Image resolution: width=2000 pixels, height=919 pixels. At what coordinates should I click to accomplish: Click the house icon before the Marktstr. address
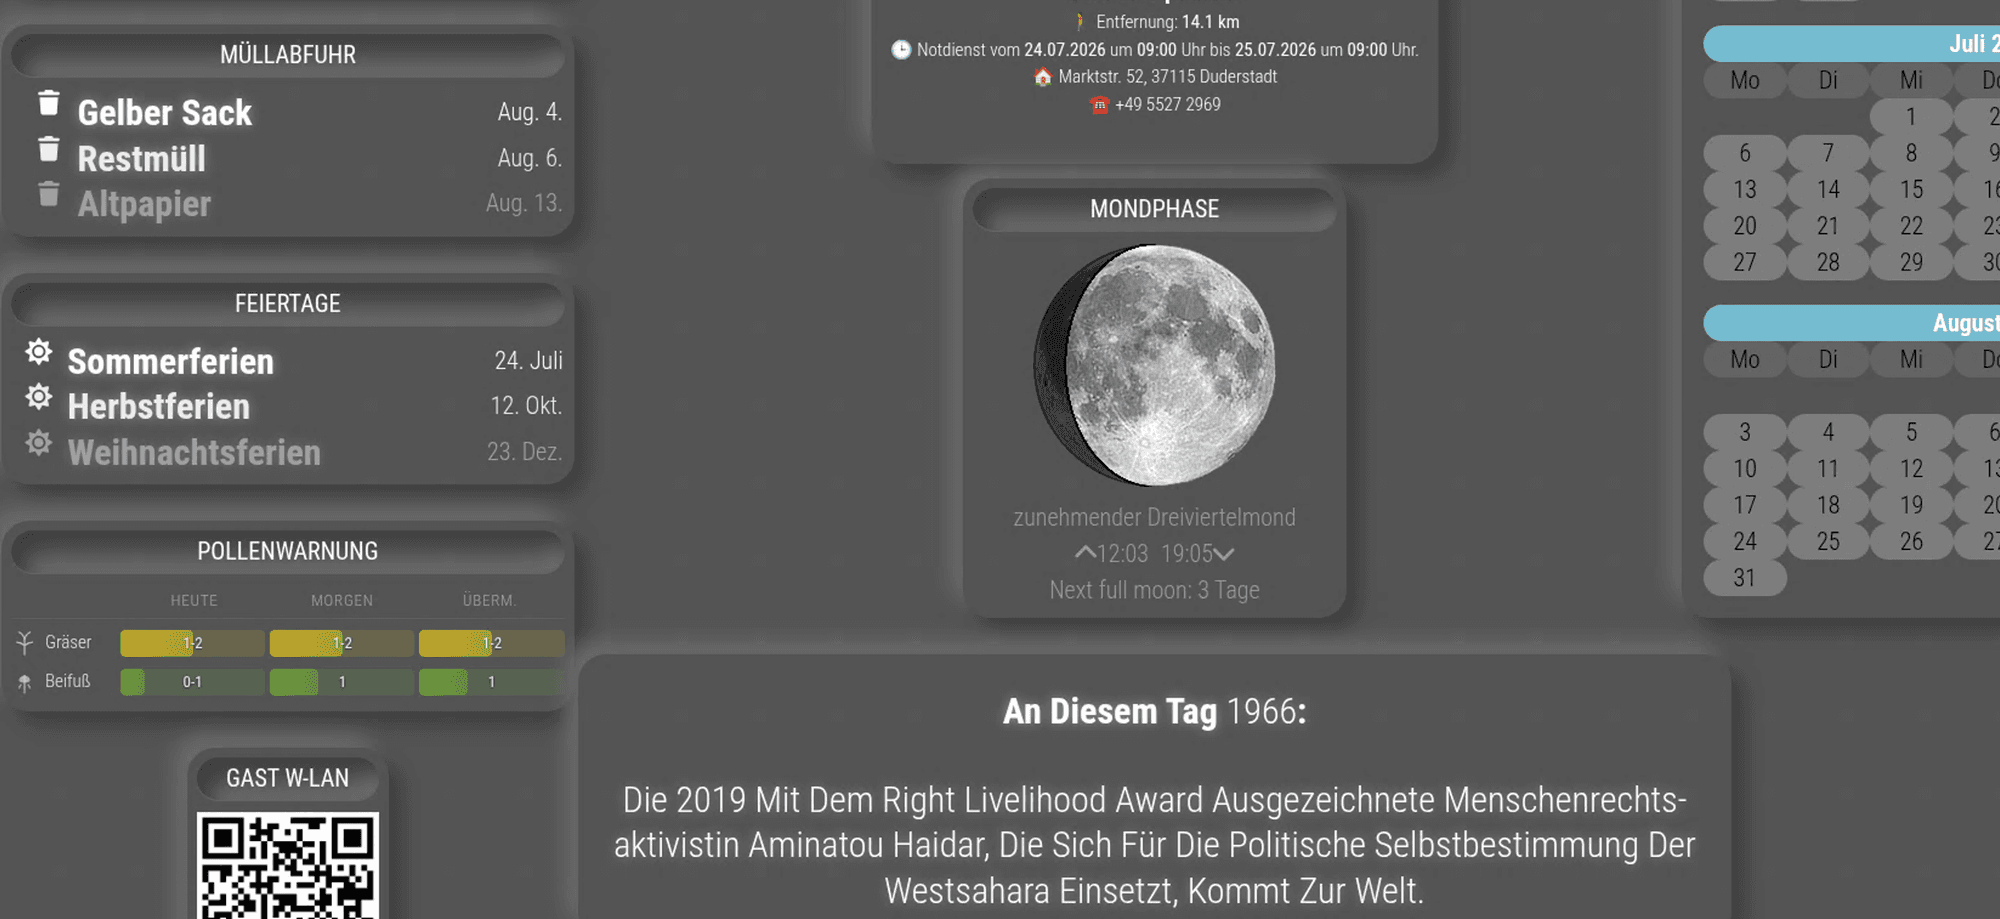click(x=1043, y=77)
